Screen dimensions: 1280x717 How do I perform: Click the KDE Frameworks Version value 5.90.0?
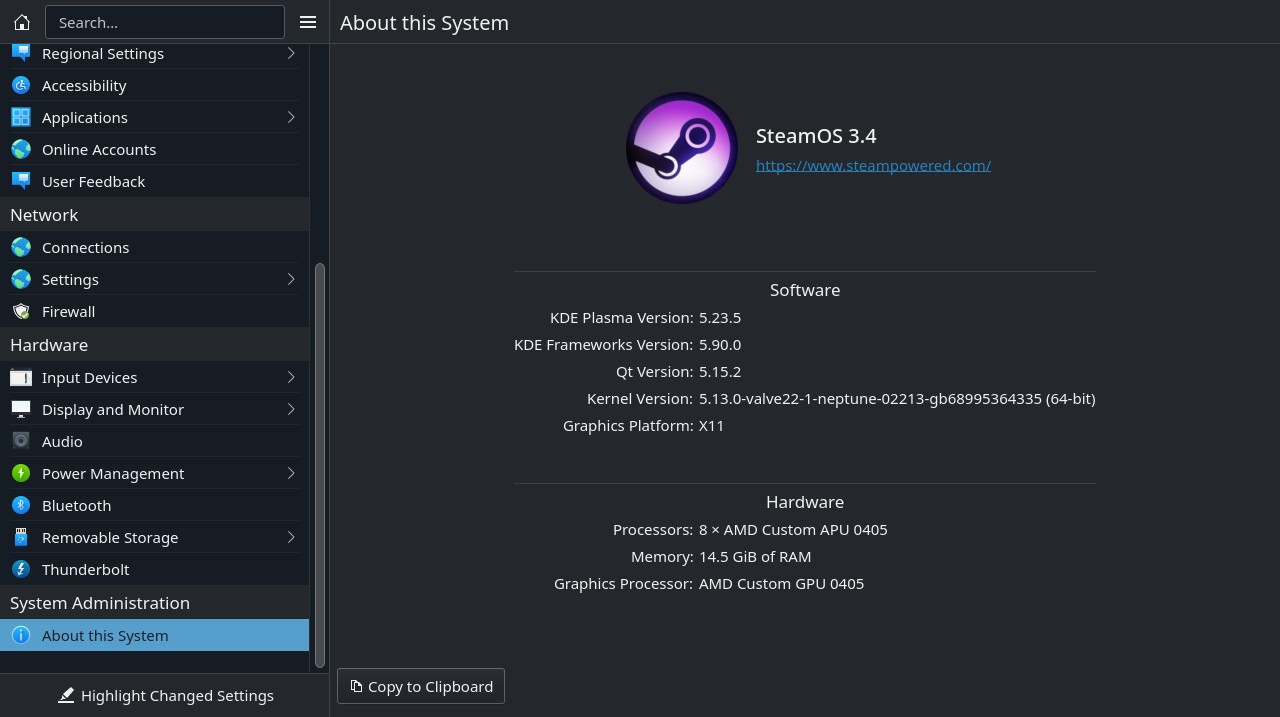point(720,344)
